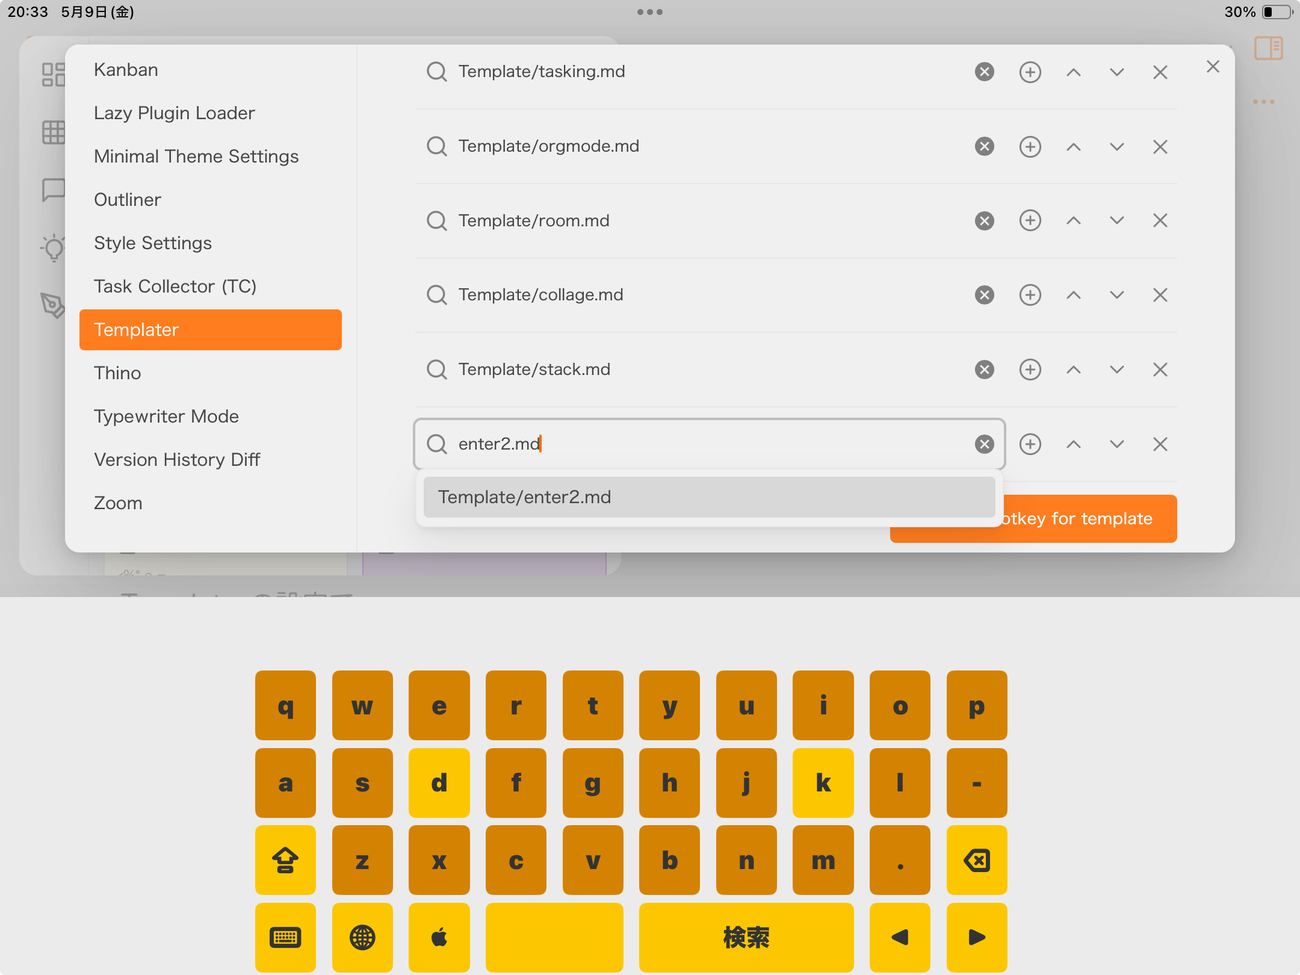1300x975 pixels.
Task: Move enter2.md row up
Action: click(x=1073, y=444)
